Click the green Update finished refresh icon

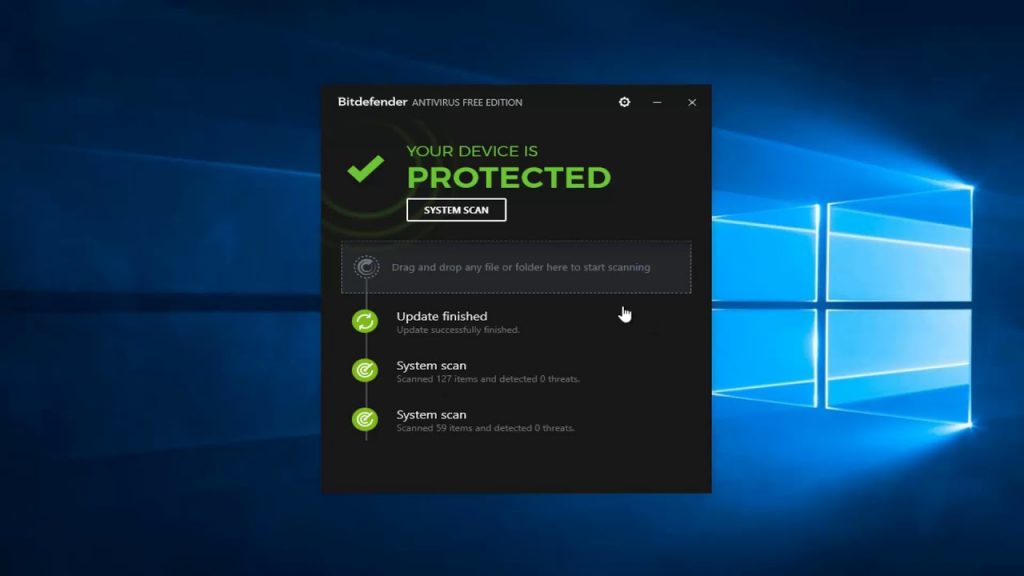(365, 321)
